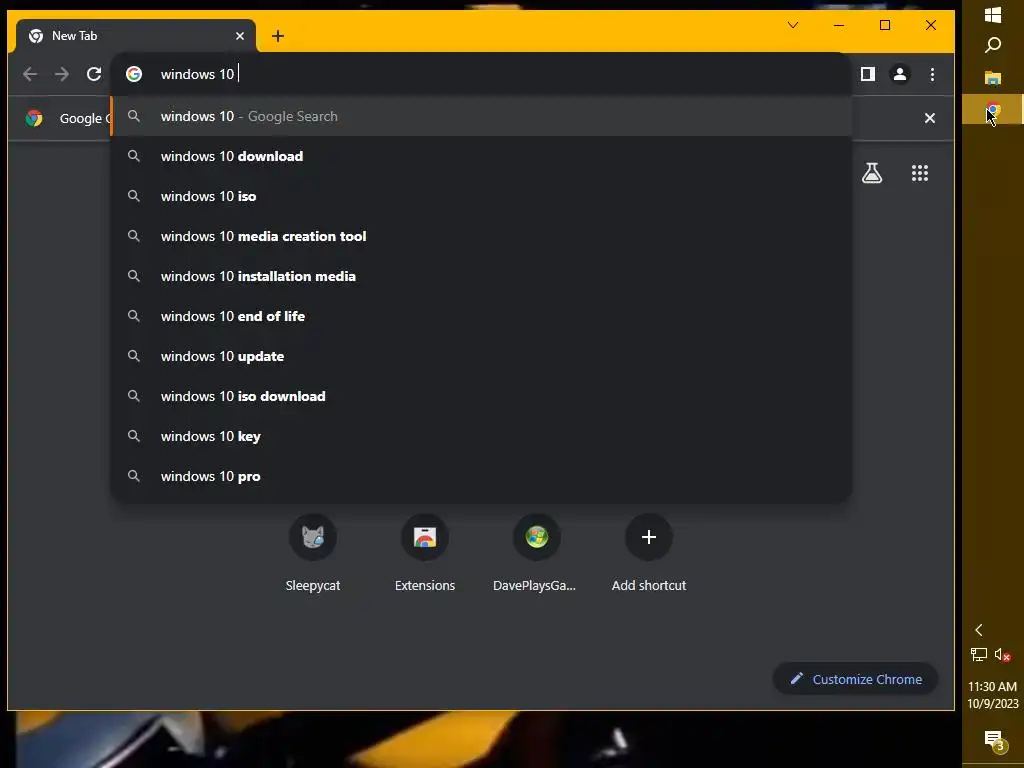Image resolution: width=1024 pixels, height=768 pixels.
Task: Click the Chrome taskbar icon
Action: coord(993,110)
